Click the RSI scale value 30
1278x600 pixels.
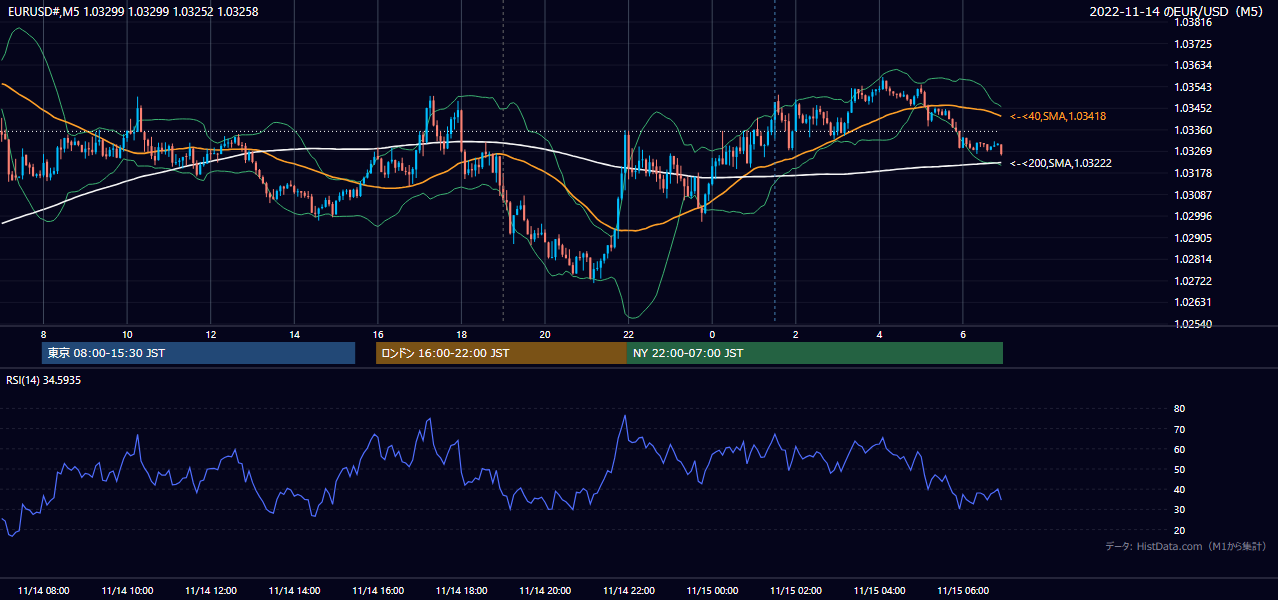coord(1179,510)
